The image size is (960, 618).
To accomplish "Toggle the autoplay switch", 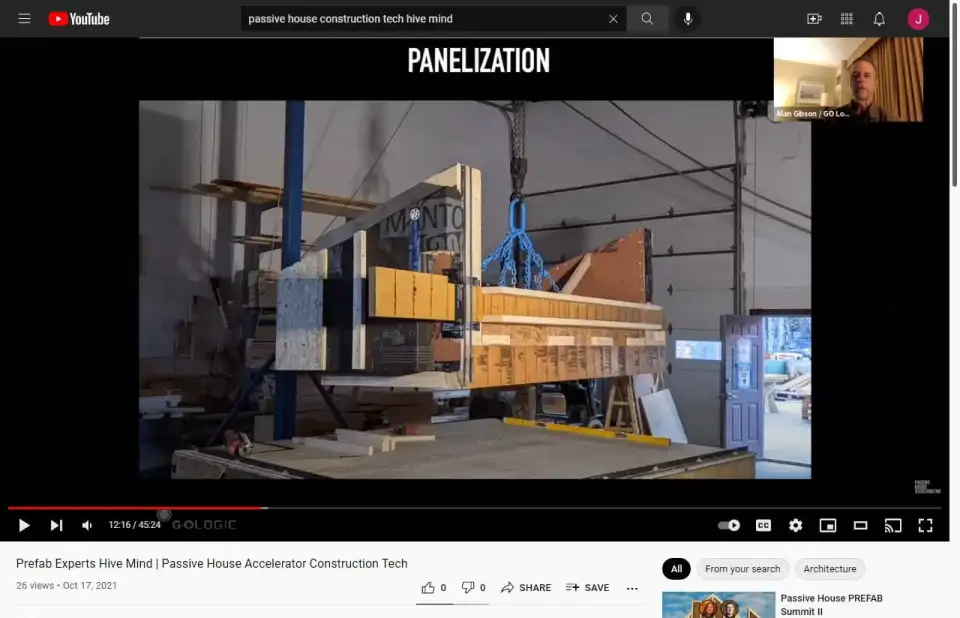I will point(729,525).
